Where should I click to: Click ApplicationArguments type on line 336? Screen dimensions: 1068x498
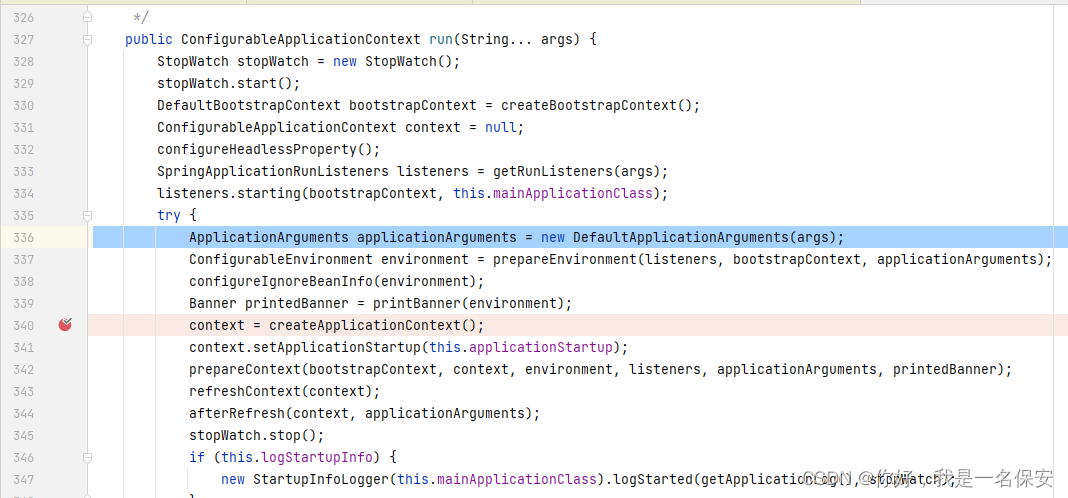tap(269, 237)
